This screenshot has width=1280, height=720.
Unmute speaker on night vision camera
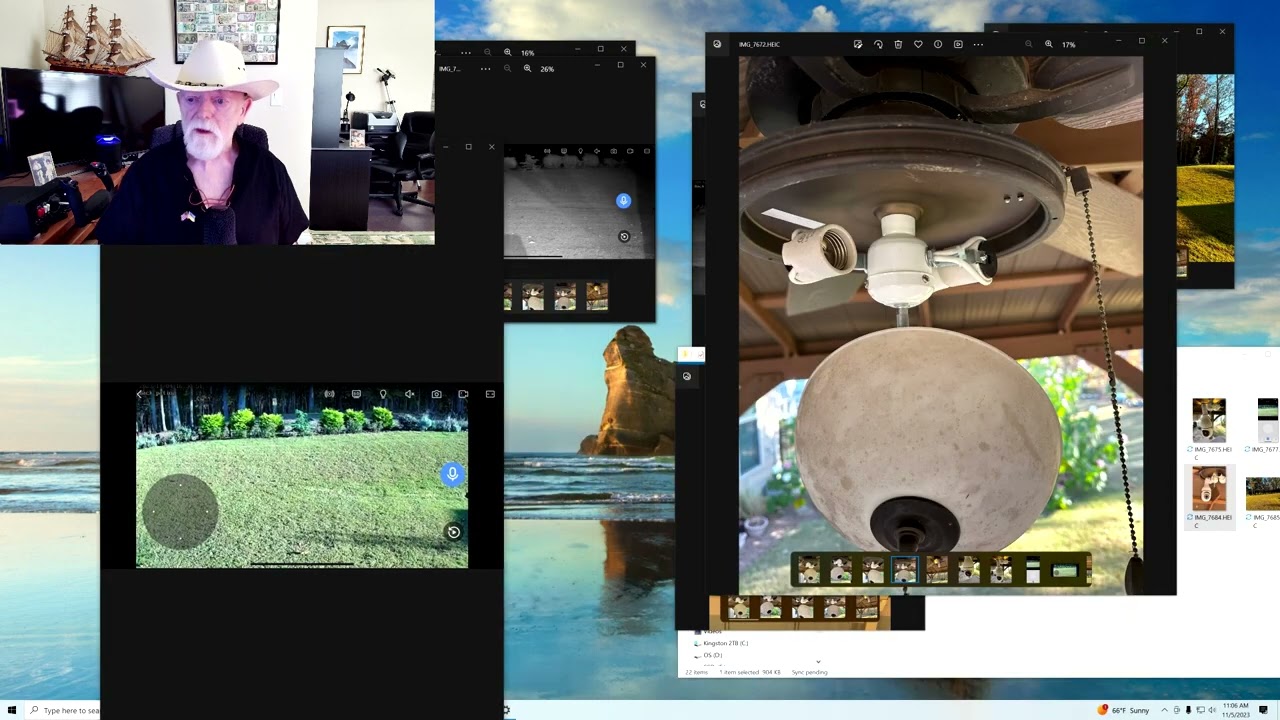pos(597,151)
